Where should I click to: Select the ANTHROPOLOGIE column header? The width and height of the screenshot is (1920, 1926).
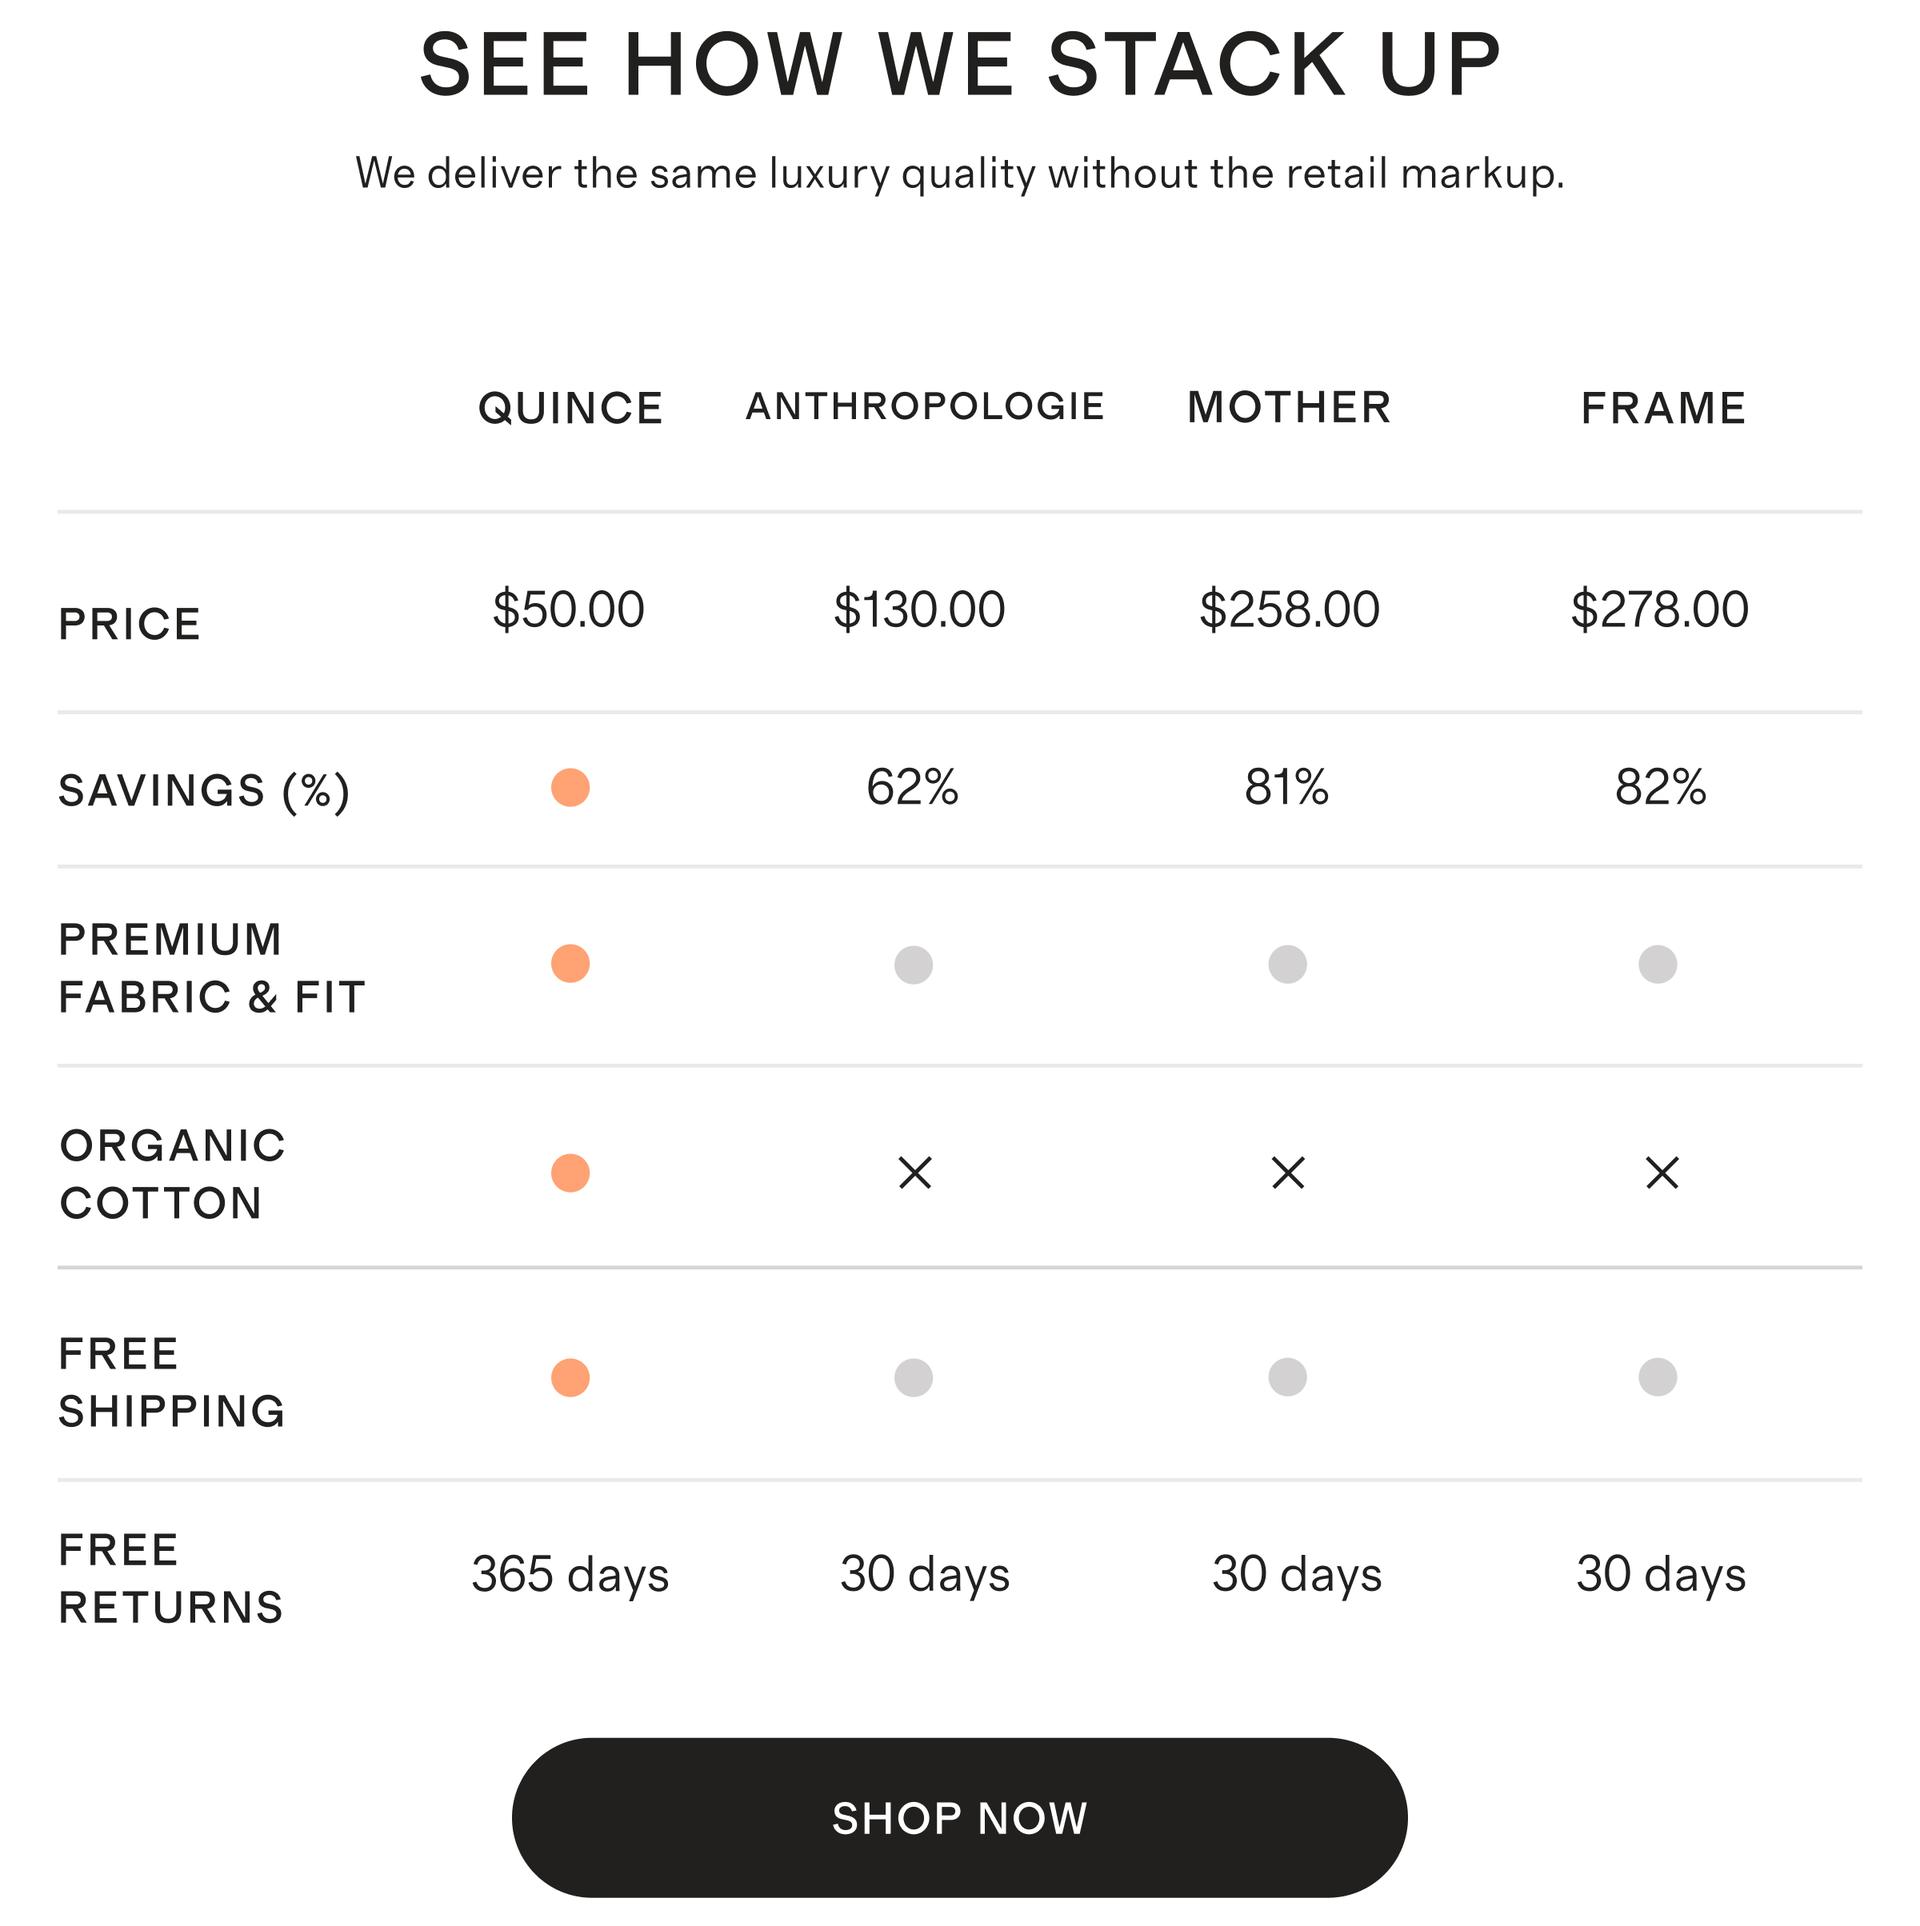click(x=925, y=406)
